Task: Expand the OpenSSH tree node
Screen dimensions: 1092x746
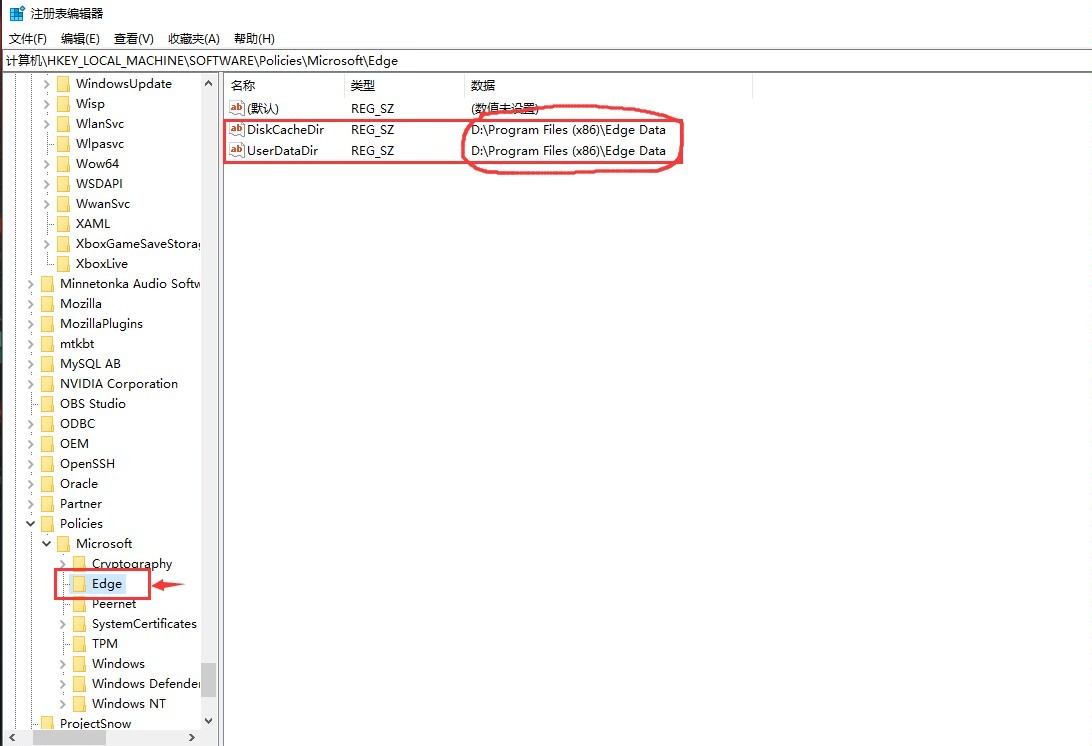Action: 31,464
